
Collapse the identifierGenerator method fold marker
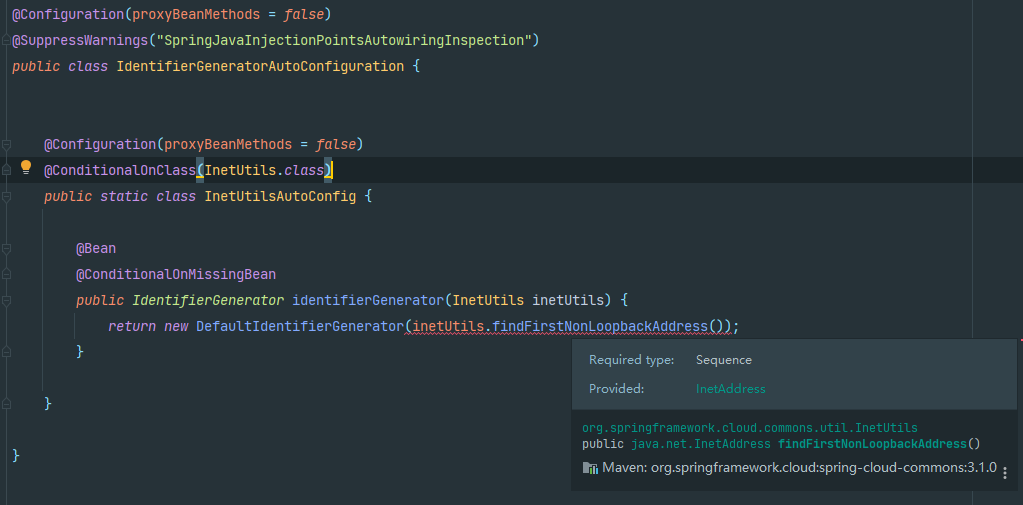(x=6, y=301)
